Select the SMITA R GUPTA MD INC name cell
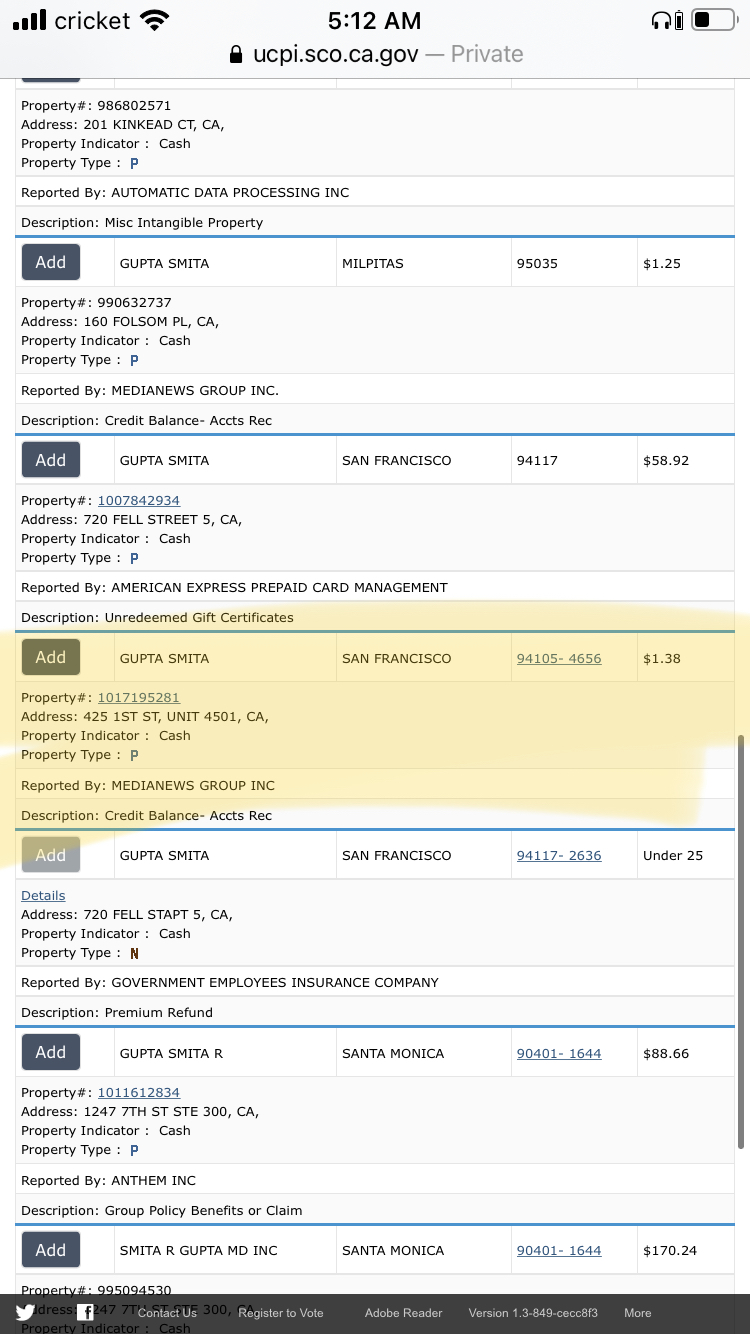 click(x=225, y=1250)
